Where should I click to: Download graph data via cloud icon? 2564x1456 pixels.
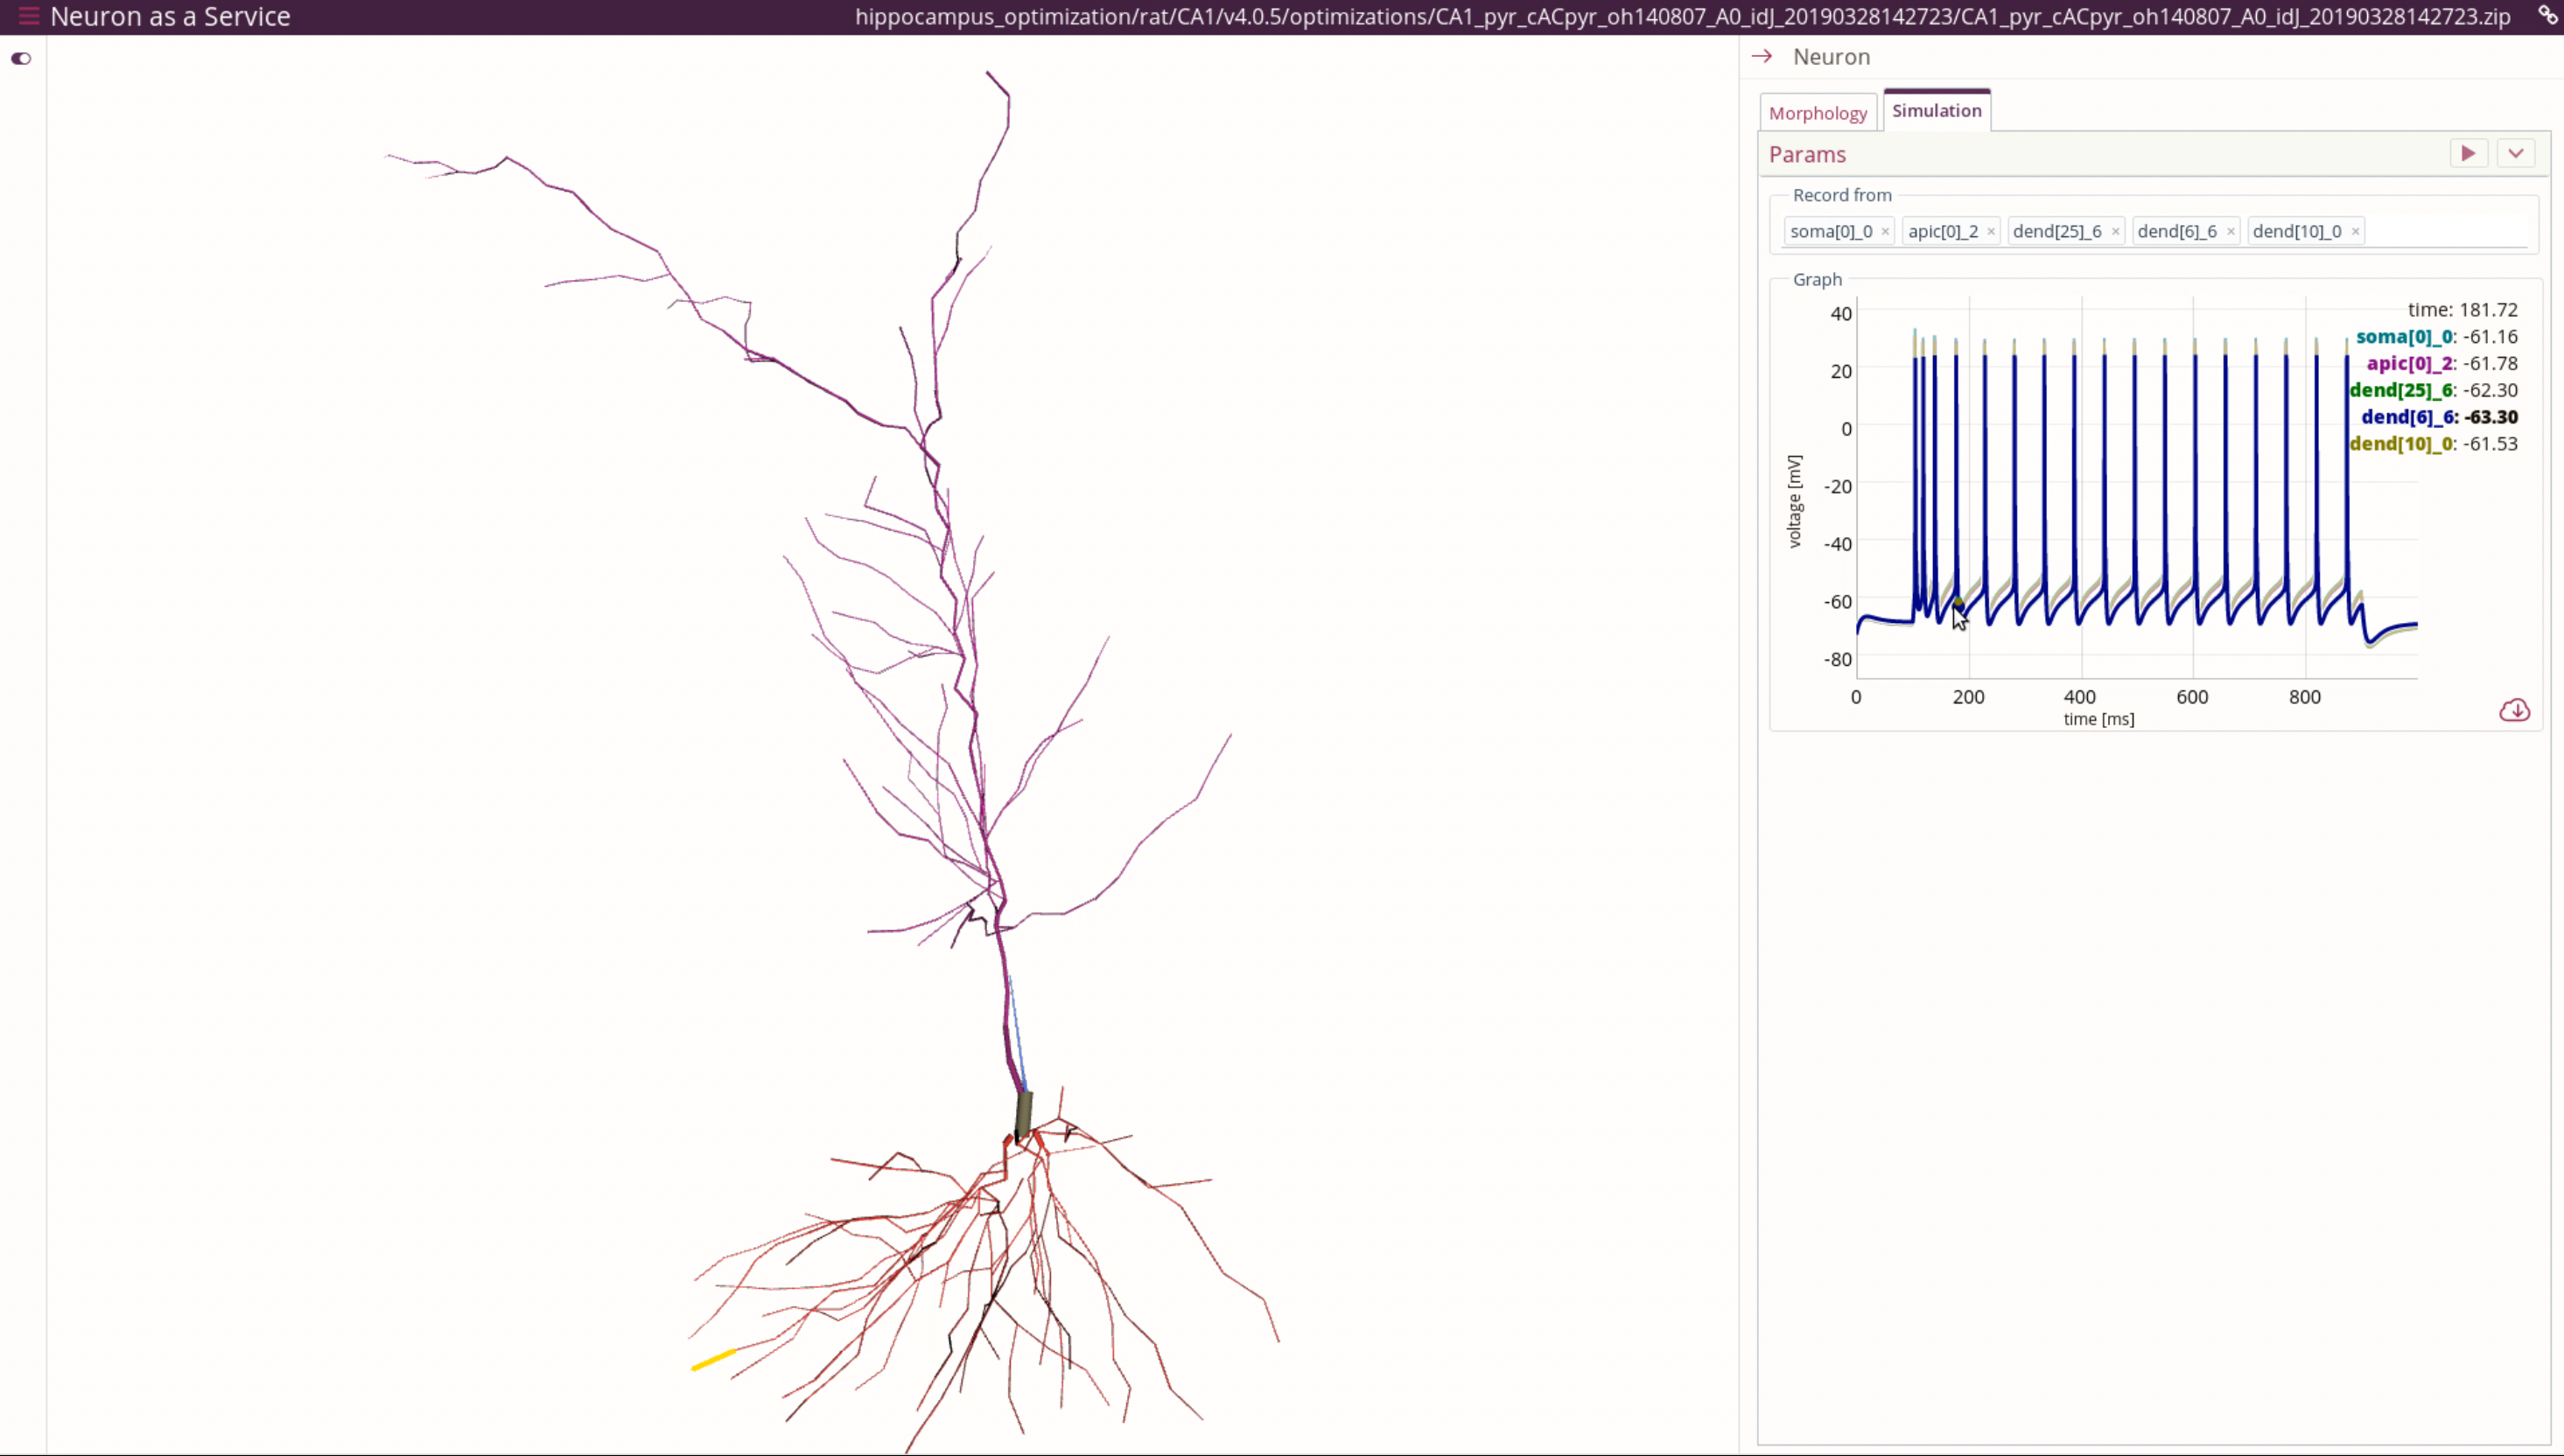[x=2514, y=711]
